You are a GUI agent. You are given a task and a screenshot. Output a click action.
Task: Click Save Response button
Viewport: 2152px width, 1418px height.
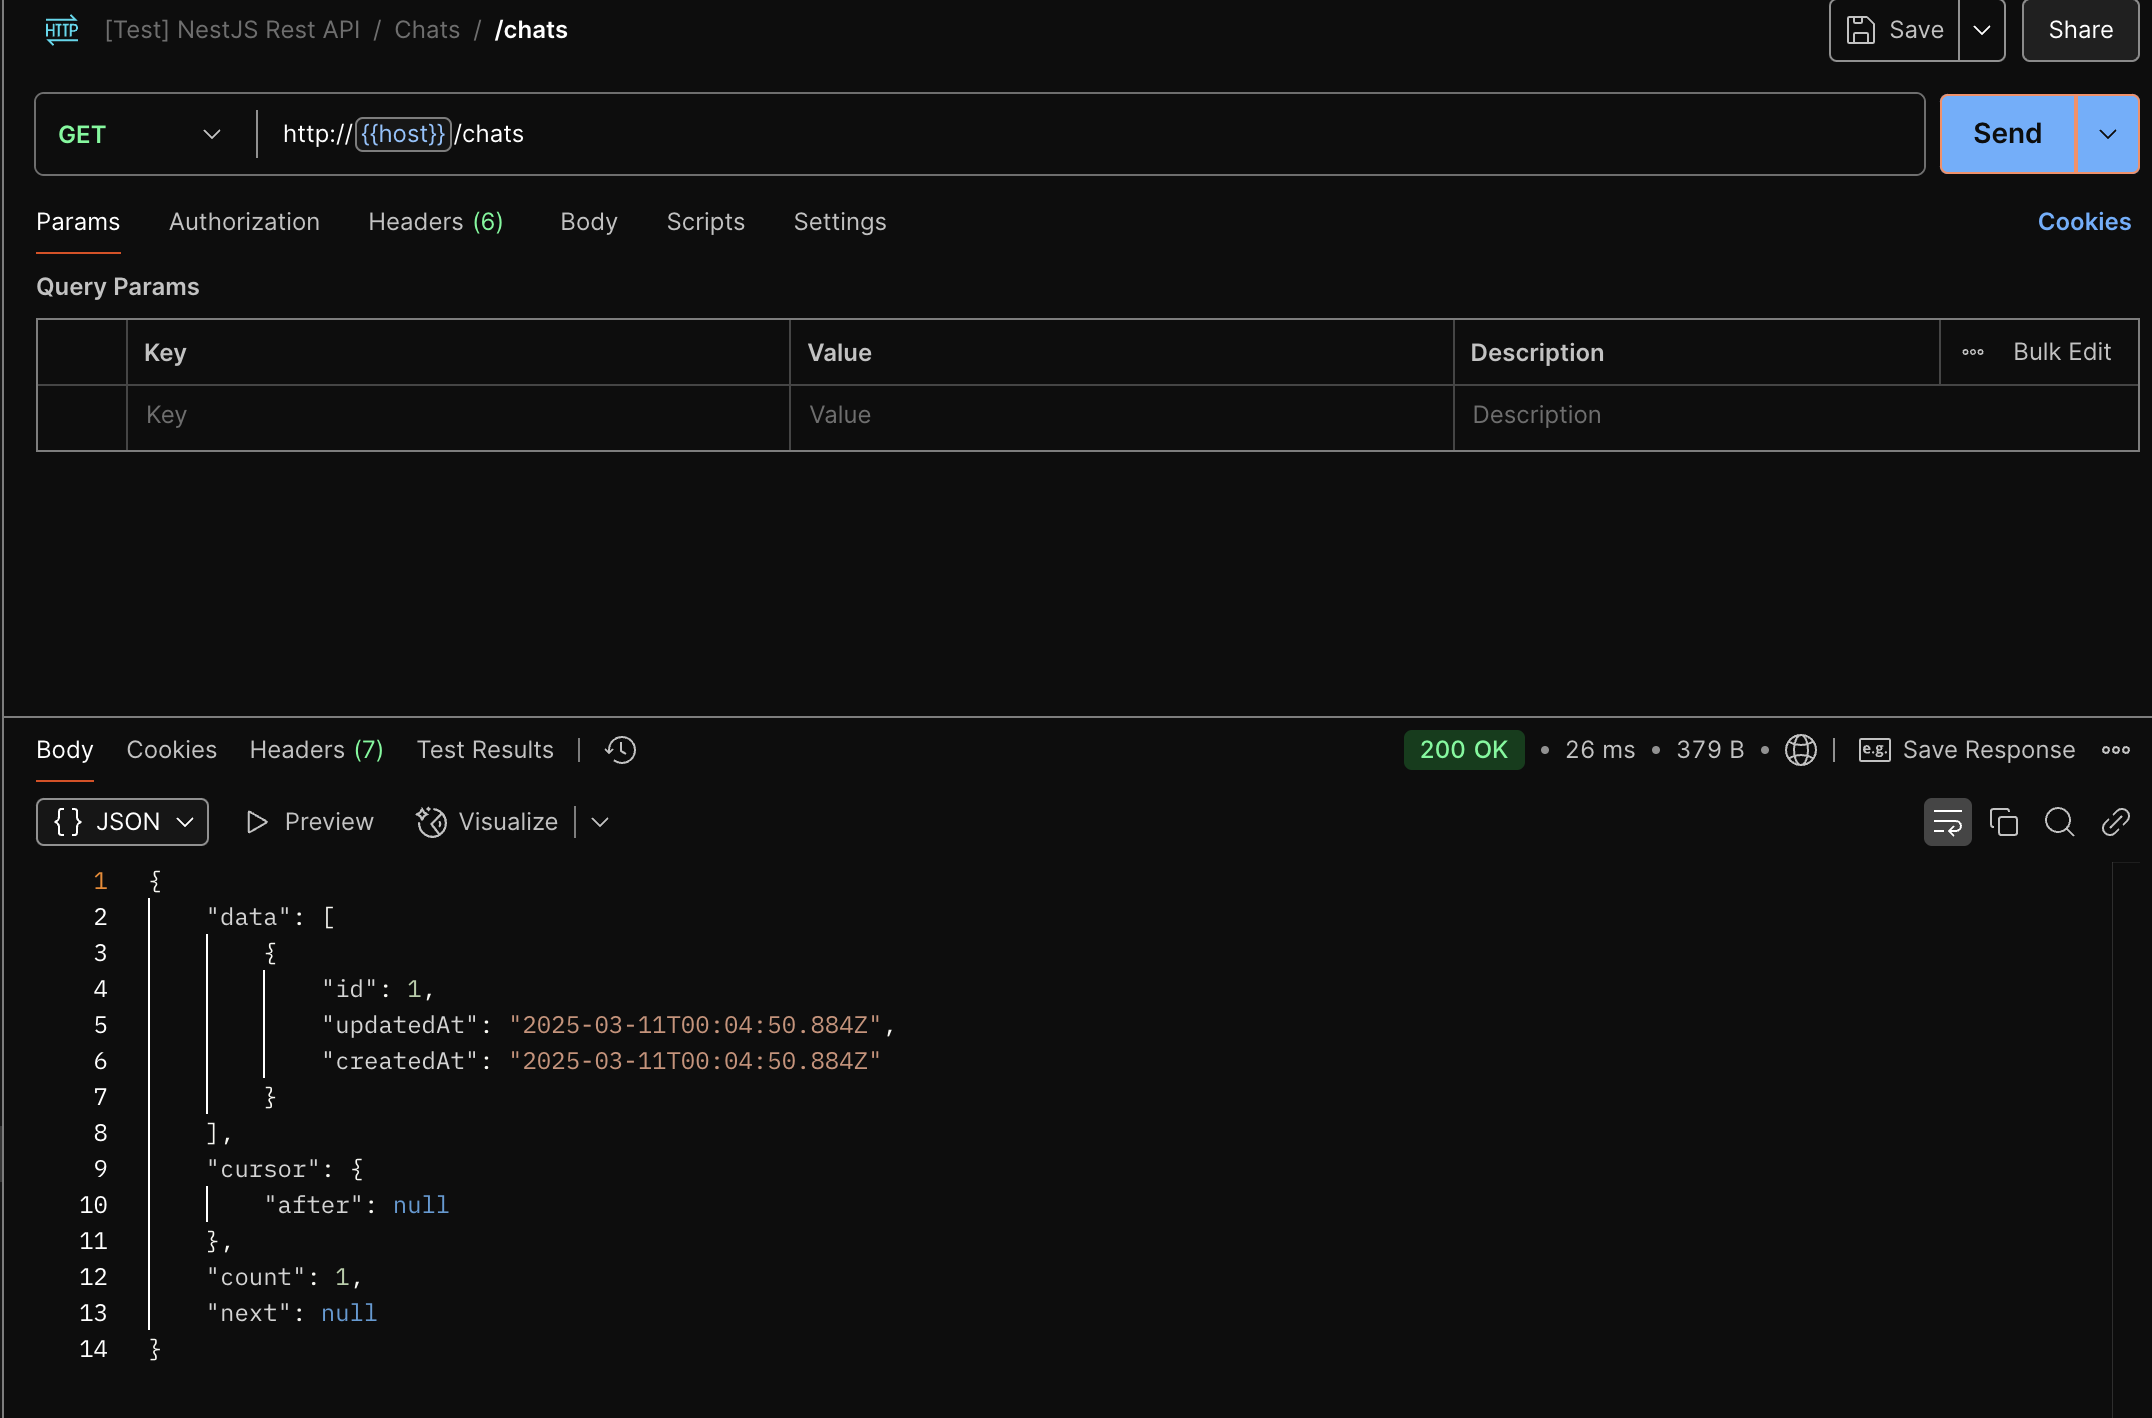(1967, 750)
